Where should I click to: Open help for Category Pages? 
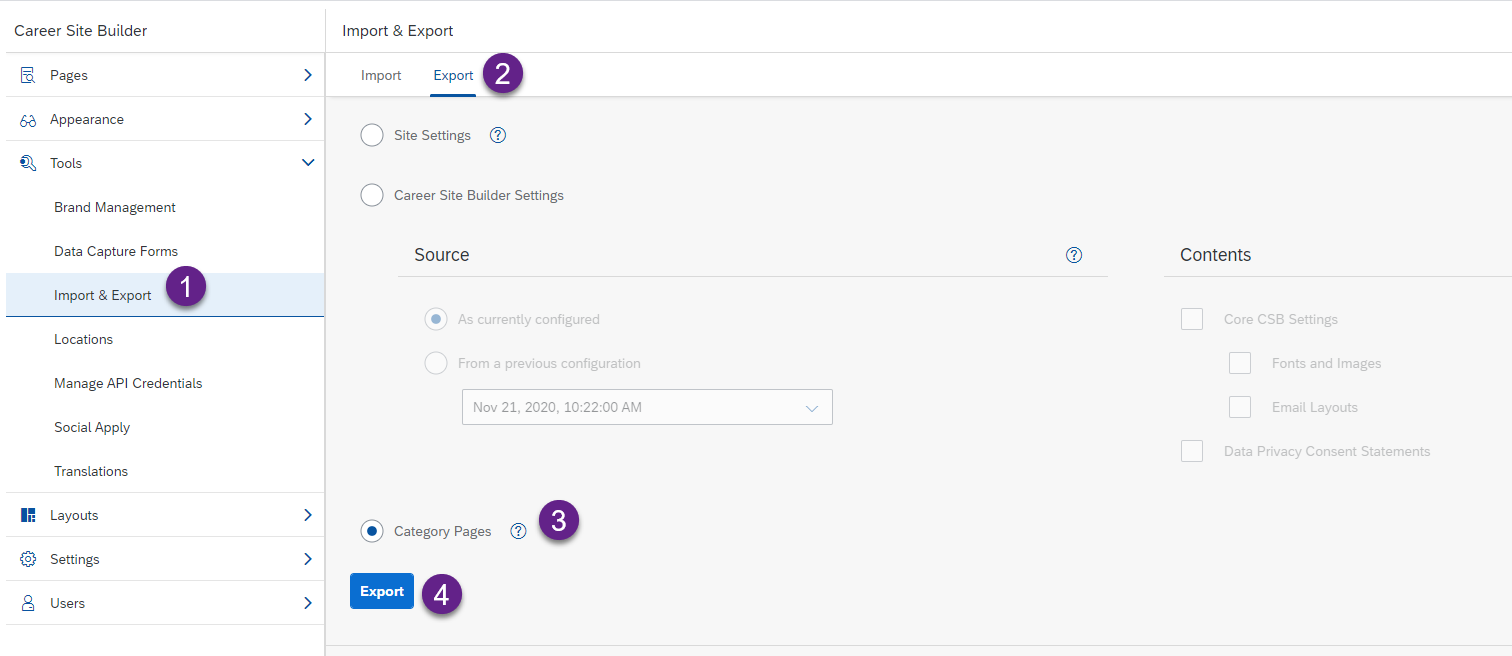pos(518,531)
